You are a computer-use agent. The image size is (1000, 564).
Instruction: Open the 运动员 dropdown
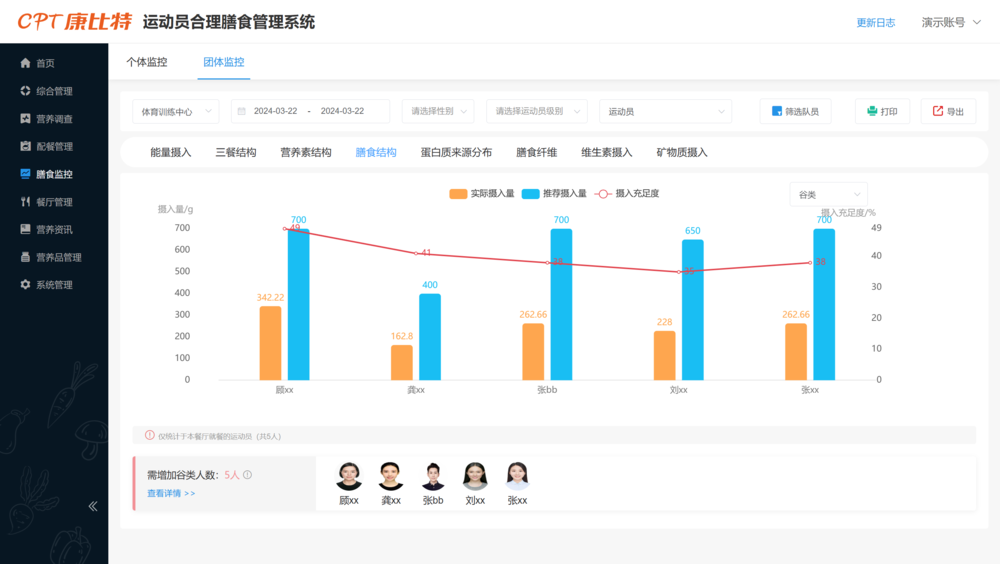pos(665,111)
